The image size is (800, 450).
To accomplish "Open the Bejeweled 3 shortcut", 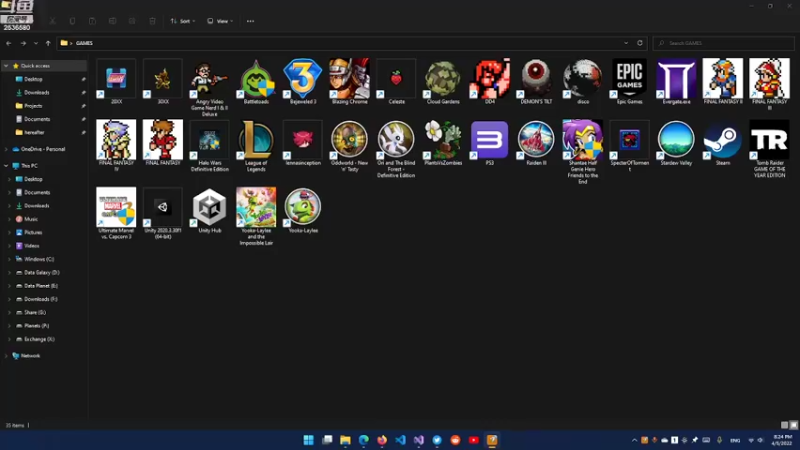I will 303,82.
